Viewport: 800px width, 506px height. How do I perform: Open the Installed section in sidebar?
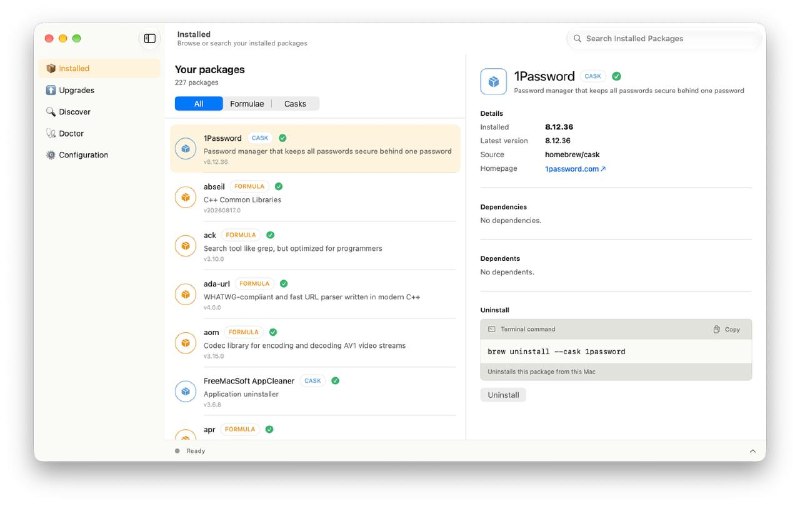(99, 68)
